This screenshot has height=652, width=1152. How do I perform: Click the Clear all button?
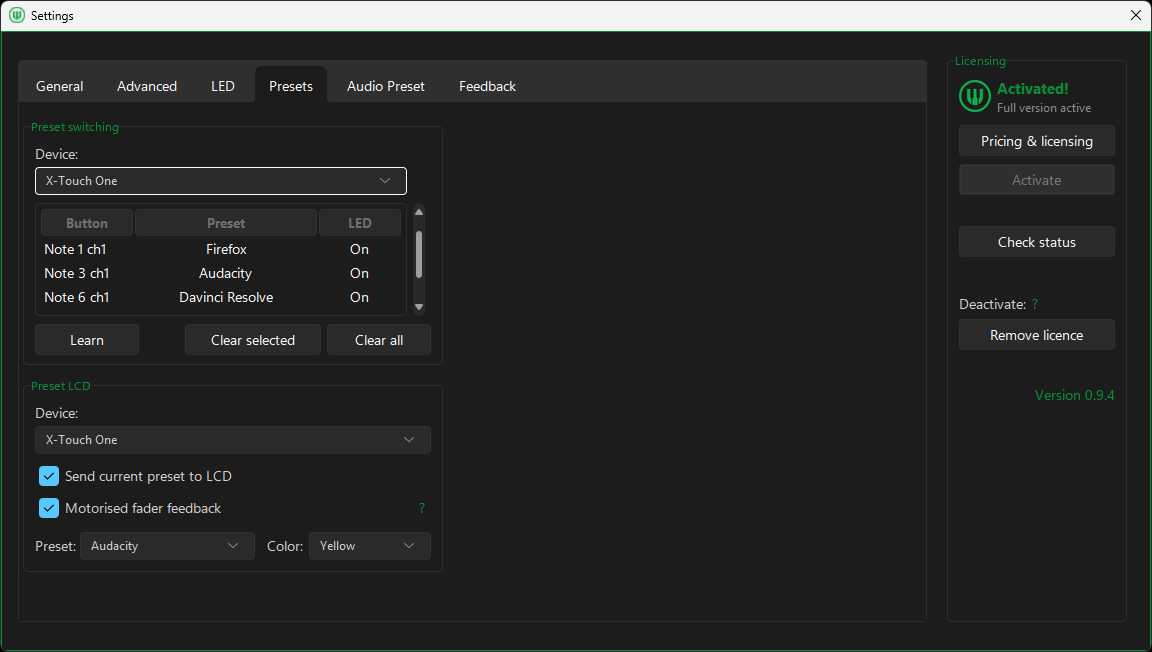(x=379, y=340)
